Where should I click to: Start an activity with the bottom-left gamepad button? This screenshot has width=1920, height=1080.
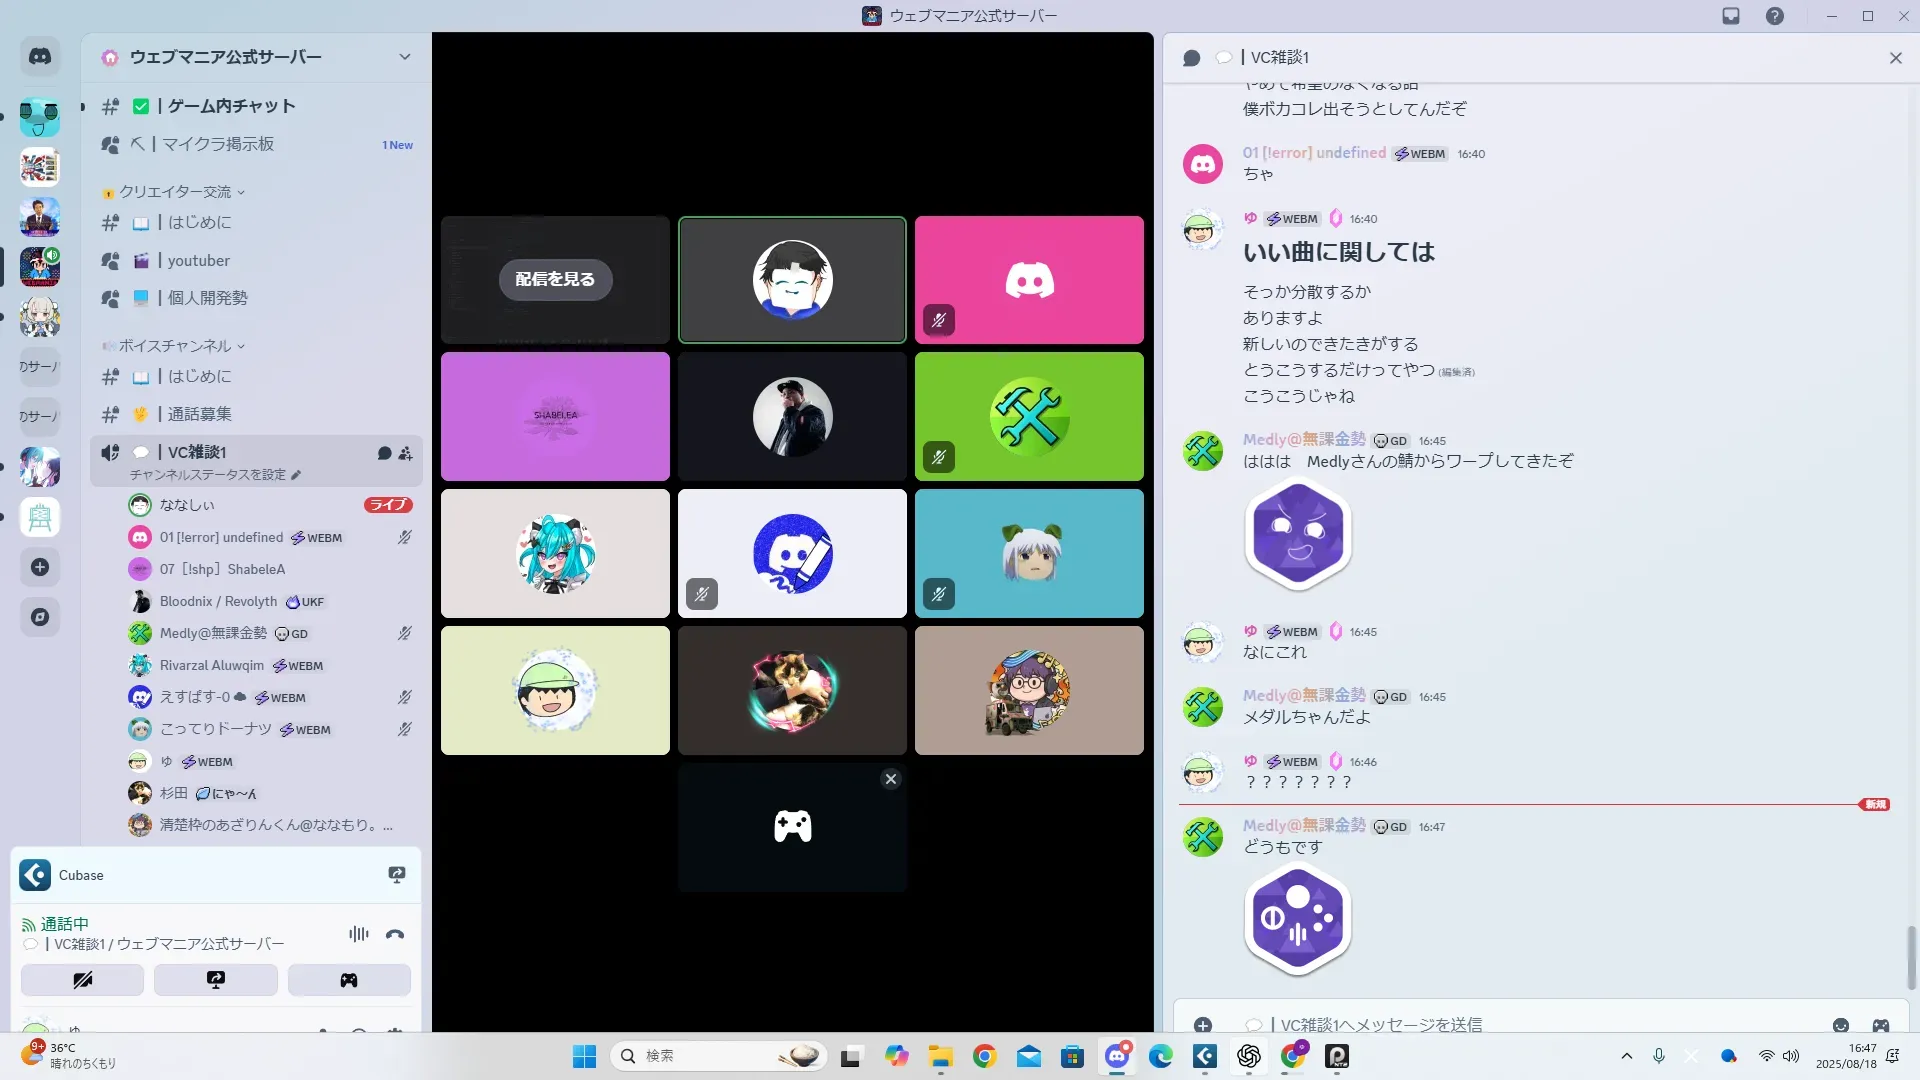(349, 980)
